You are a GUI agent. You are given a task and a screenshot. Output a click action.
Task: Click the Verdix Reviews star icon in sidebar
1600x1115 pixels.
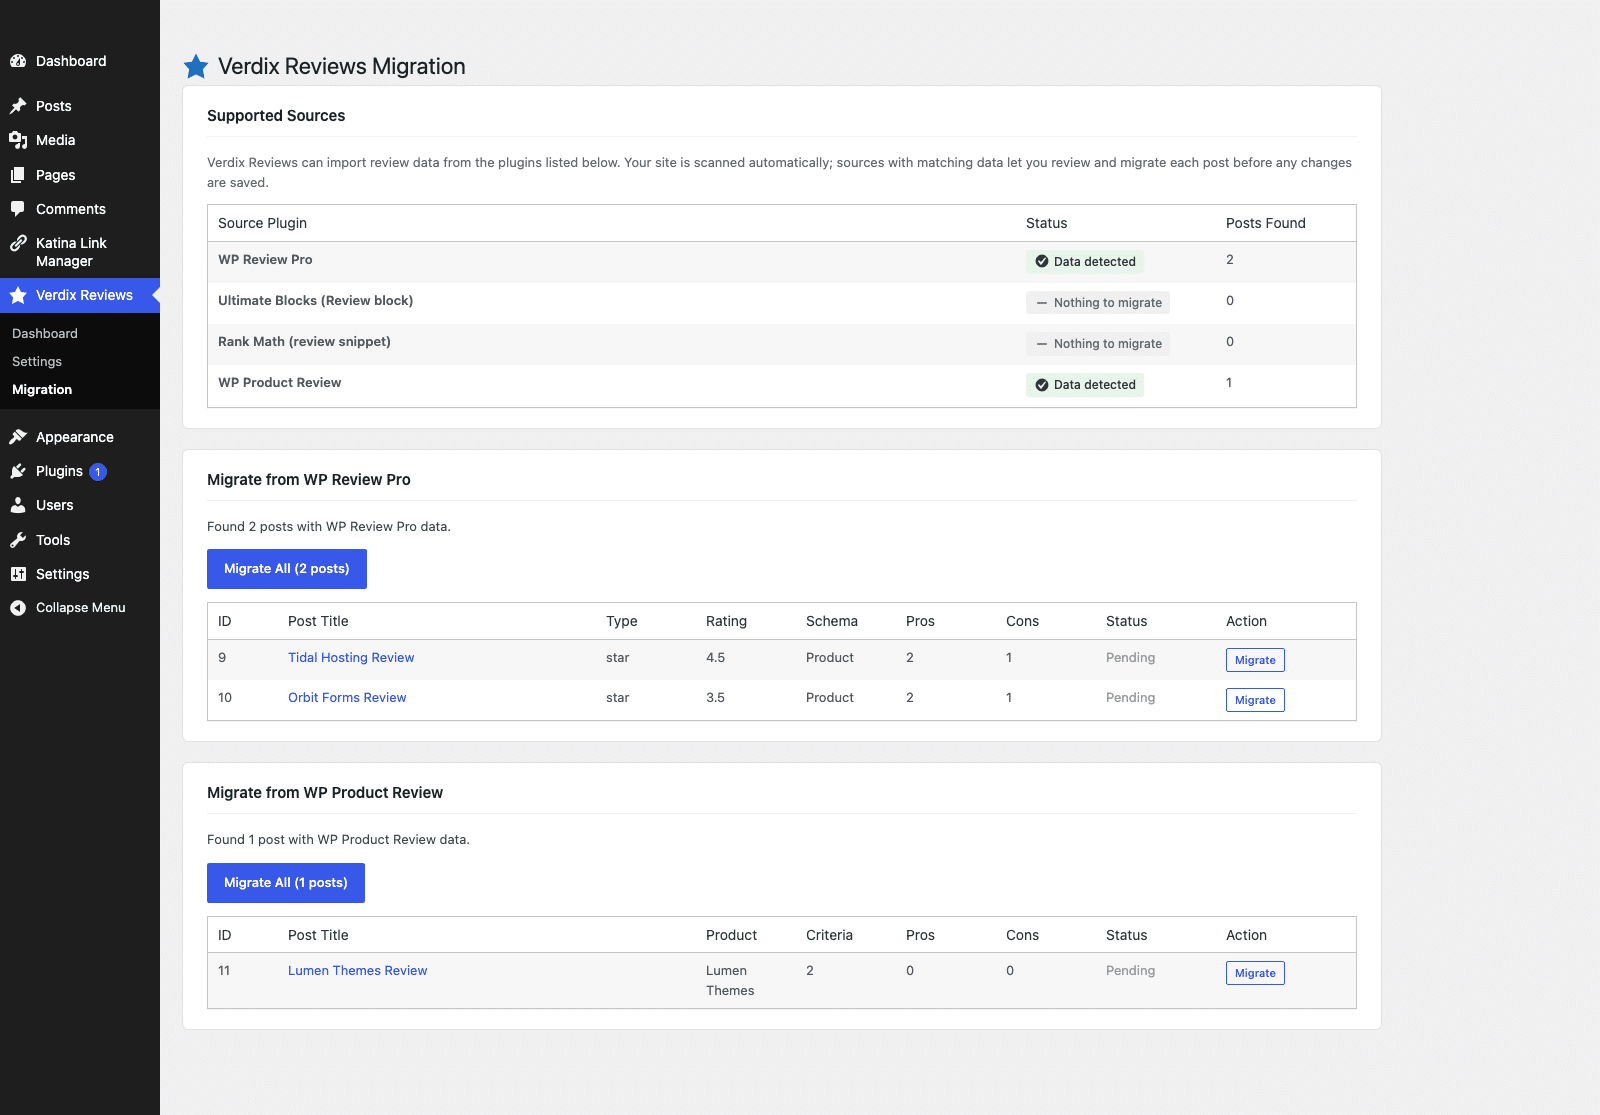tap(18, 295)
